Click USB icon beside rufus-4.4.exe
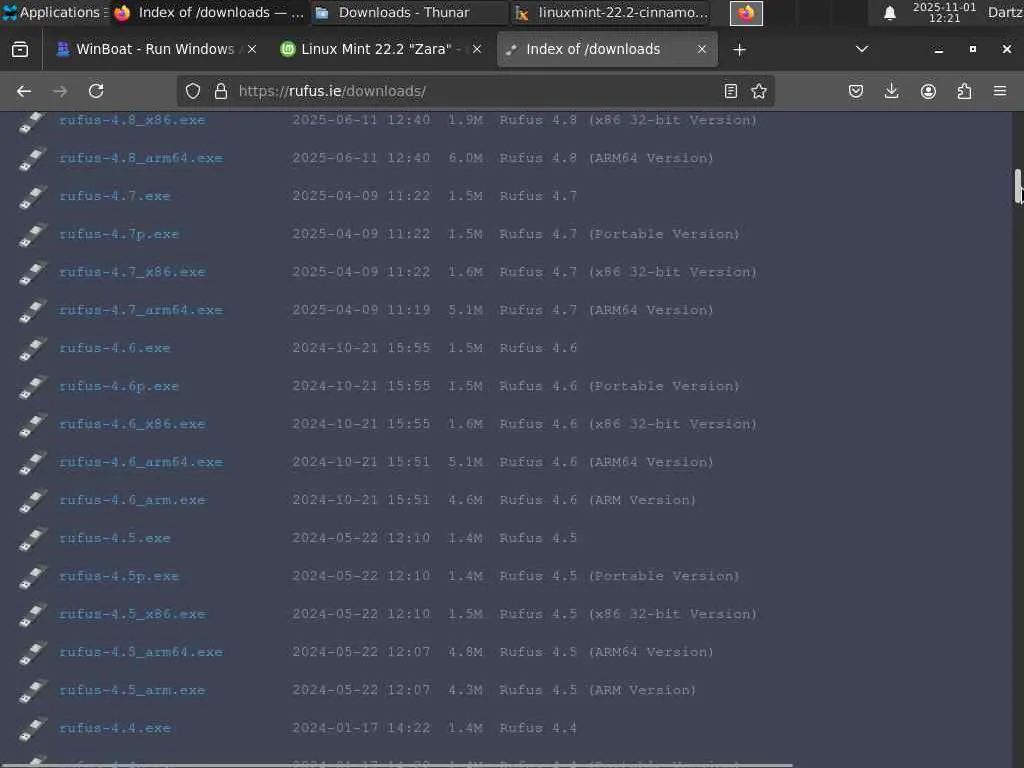The height and width of the screenshot is (768, 1024). (x=32, y=729)
